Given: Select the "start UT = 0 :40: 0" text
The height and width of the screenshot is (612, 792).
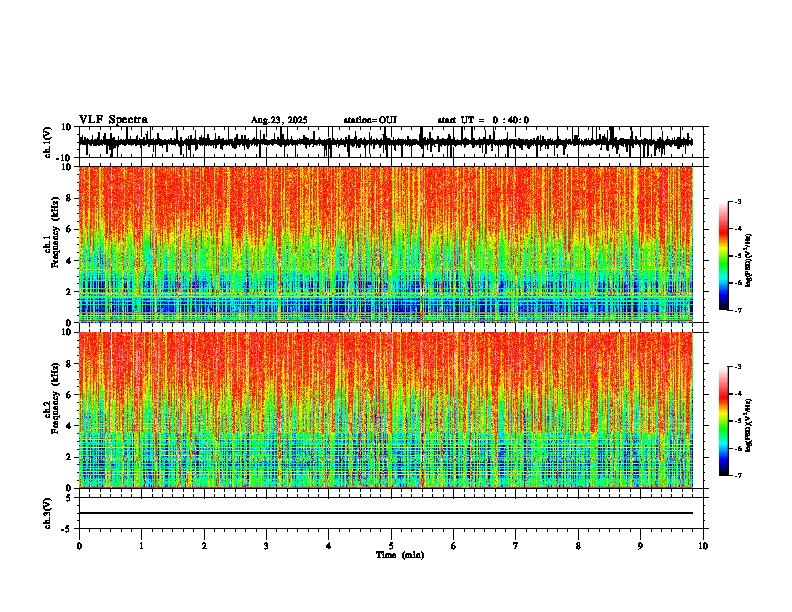Looking at the screenshot, I should coord(483,120).
